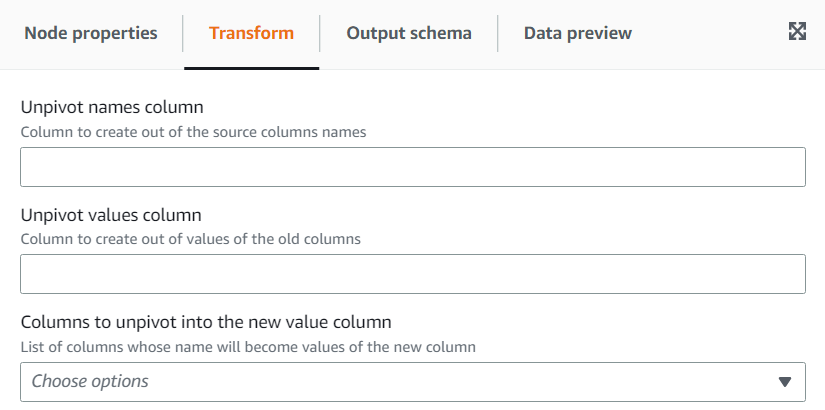
Task: Click the description about source columns names
Action: tap(193, 131)
